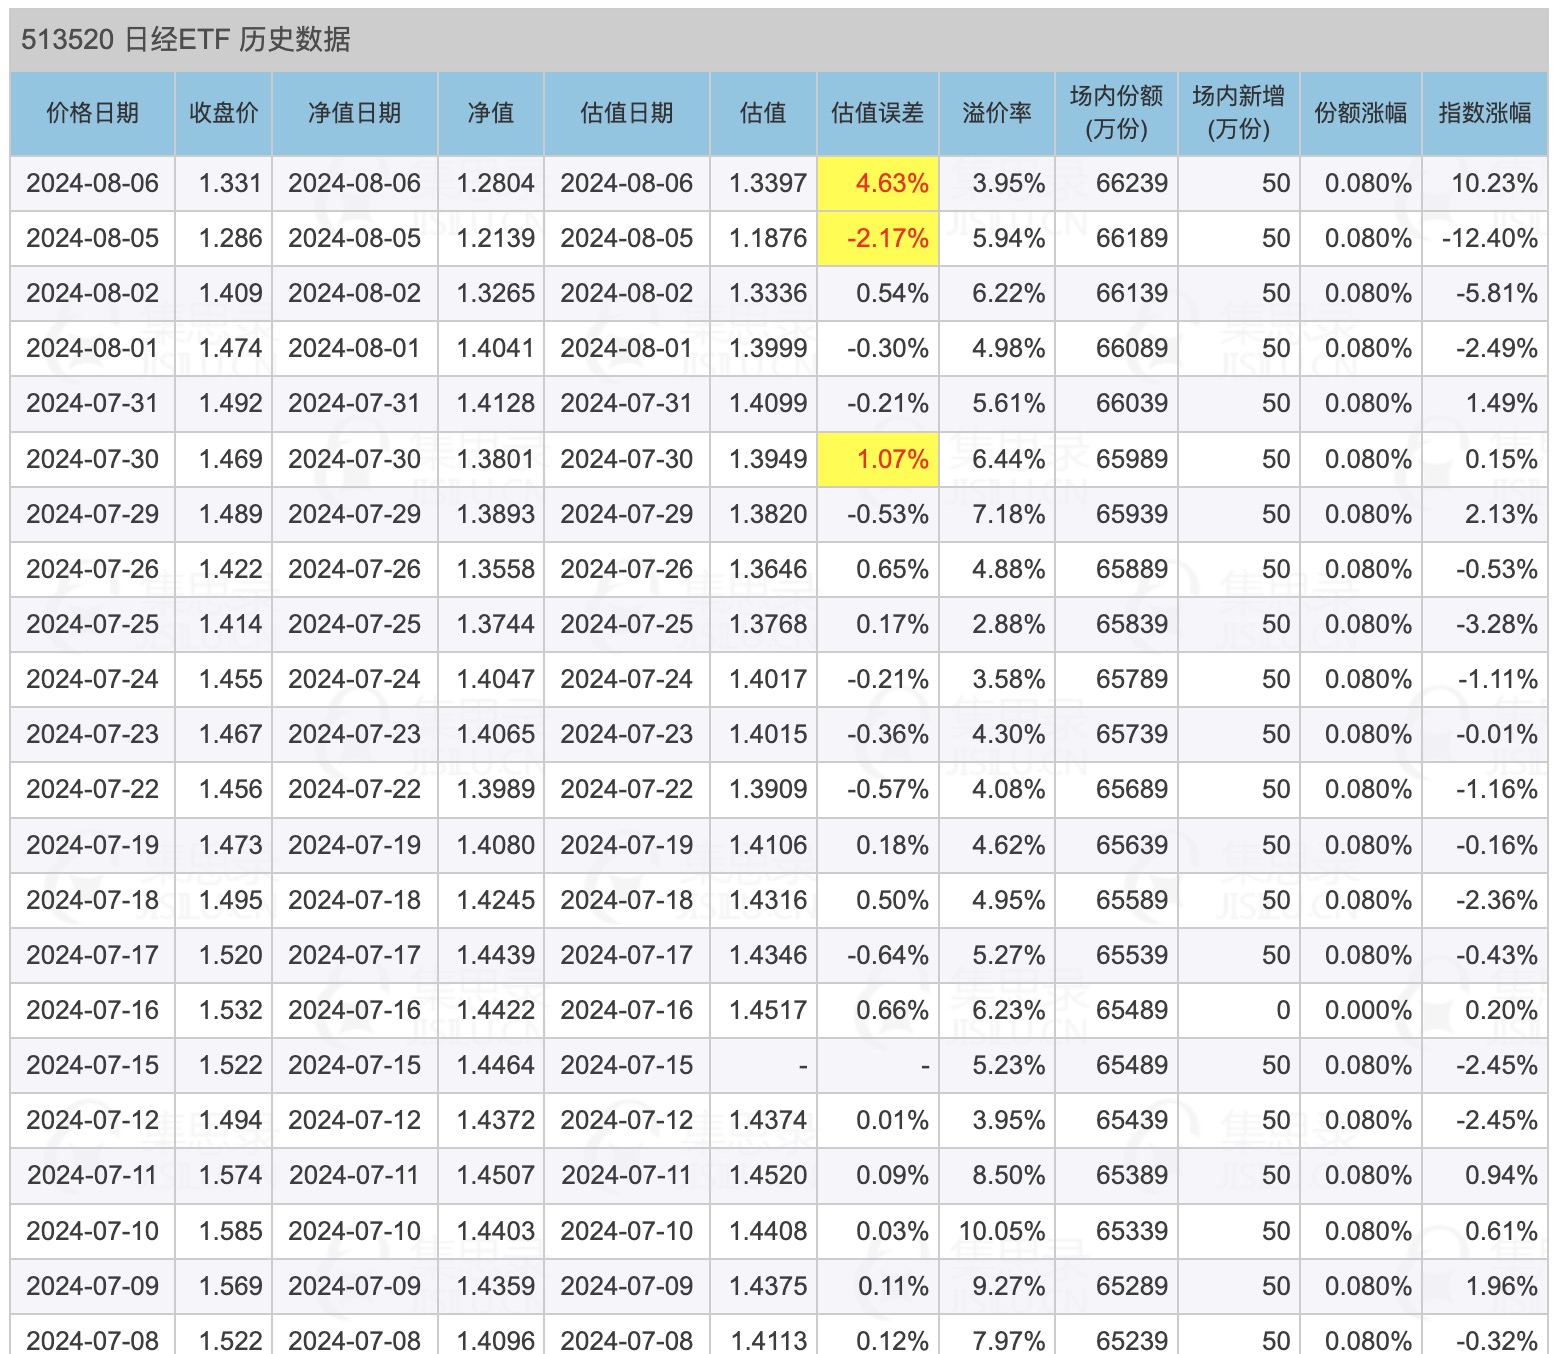Screen dimensions: 1558x1354
Task: Click the 估值误差 column header
Action: (877, 113)
